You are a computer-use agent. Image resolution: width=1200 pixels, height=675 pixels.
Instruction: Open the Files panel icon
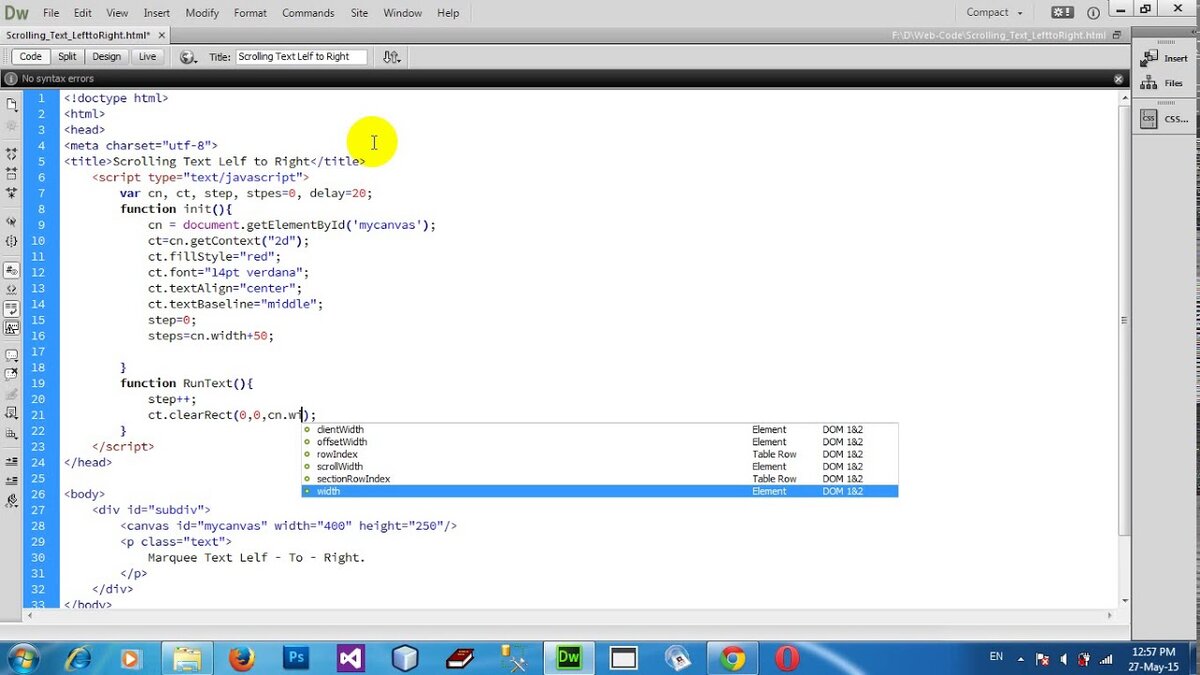point(1148,83)
